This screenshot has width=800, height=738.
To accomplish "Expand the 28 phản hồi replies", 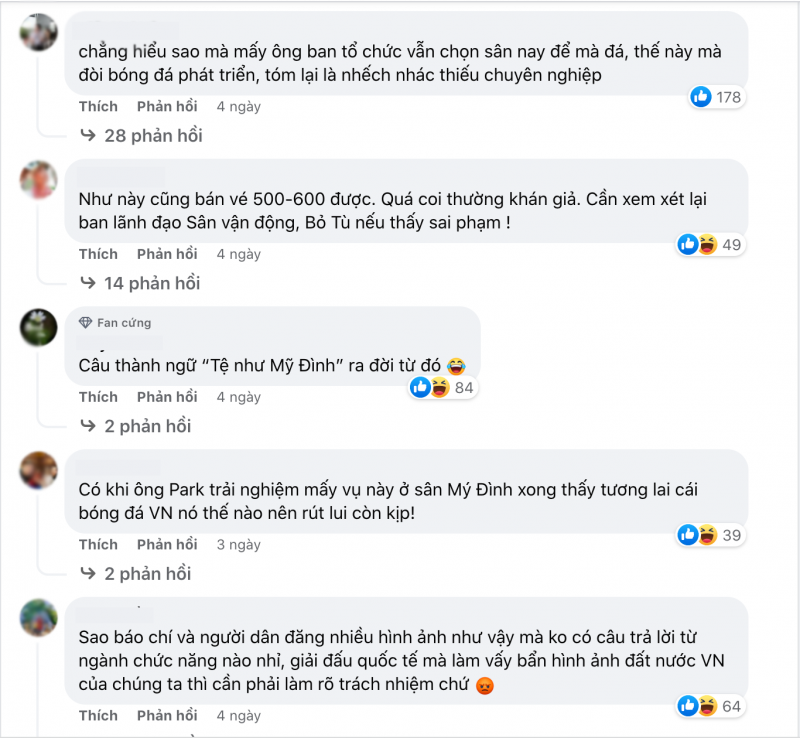I will 142,135.
